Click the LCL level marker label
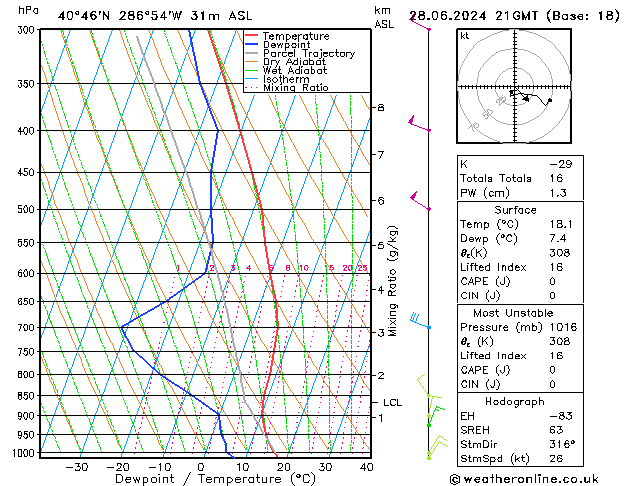Image resolution: width=629 pixels, height=486 pixels. [x=392, y=403]
